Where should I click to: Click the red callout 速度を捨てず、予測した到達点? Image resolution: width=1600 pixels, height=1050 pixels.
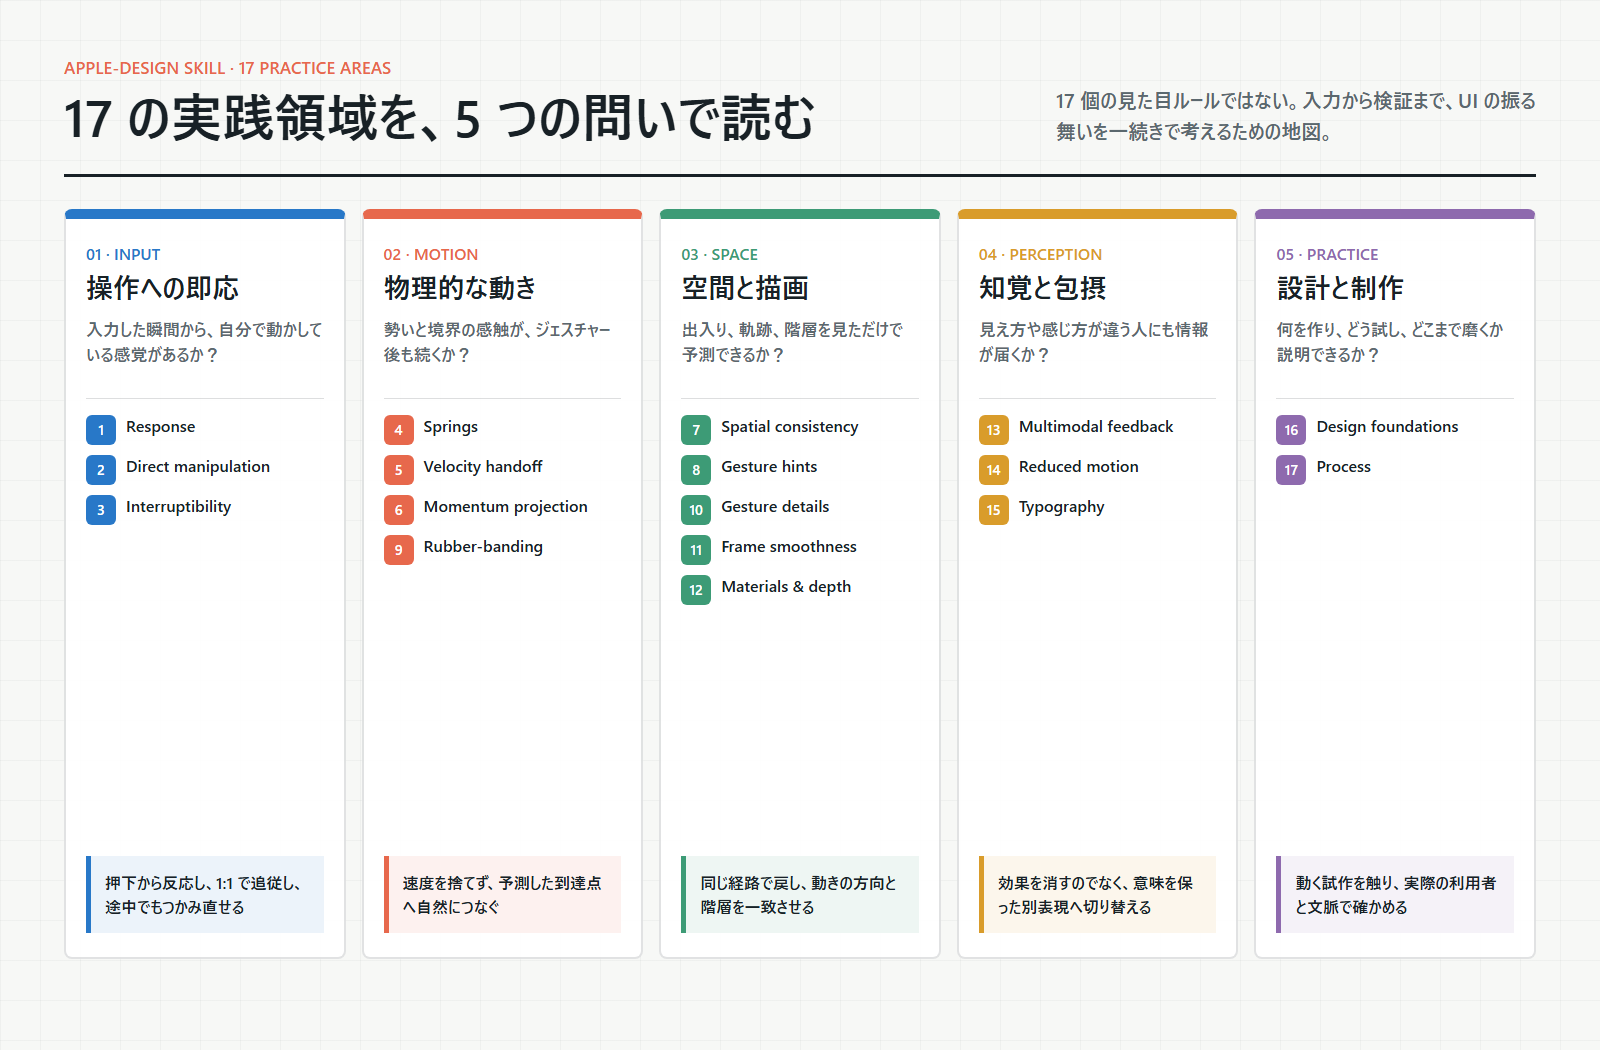point(502,895)
